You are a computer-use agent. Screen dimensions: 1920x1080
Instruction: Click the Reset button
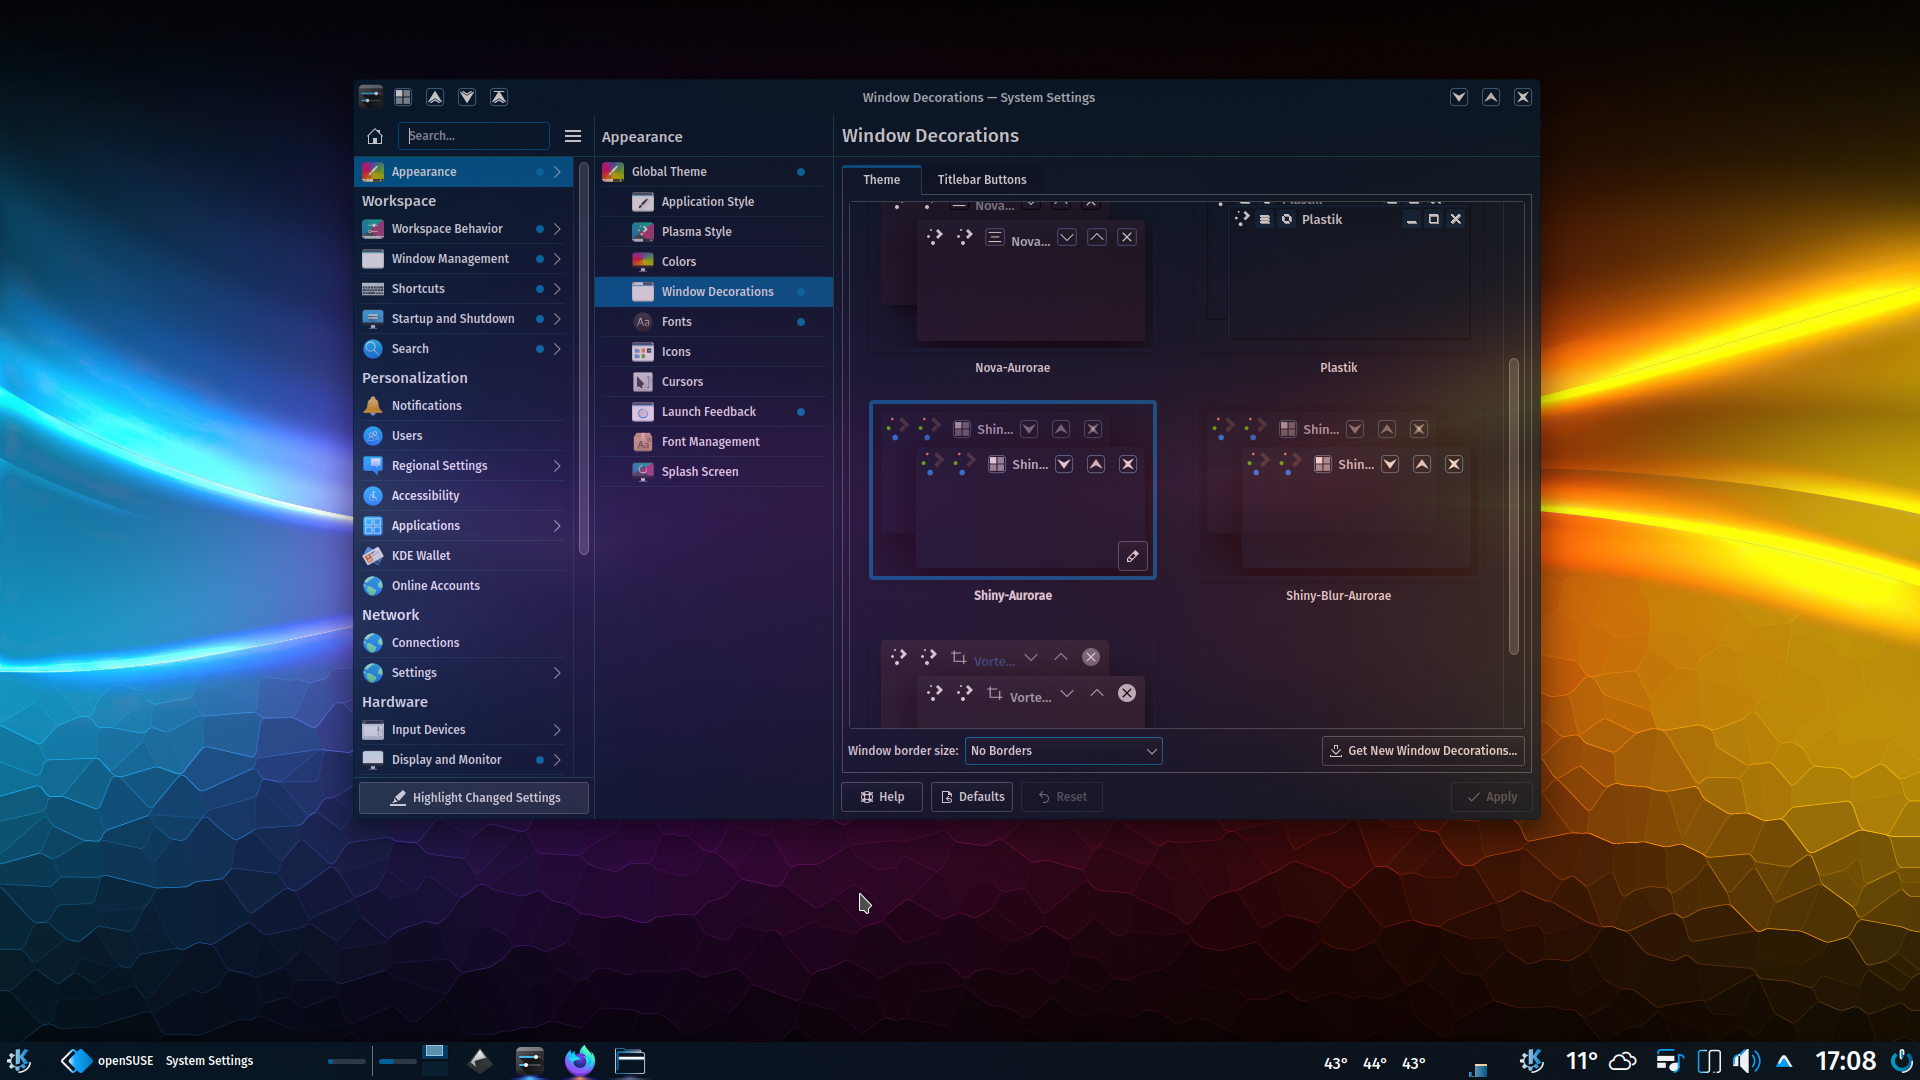[x=1062, y=797]
